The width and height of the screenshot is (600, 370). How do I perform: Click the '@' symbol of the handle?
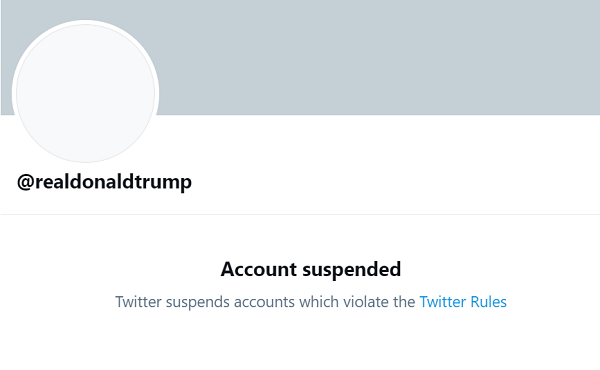point(26,183)
